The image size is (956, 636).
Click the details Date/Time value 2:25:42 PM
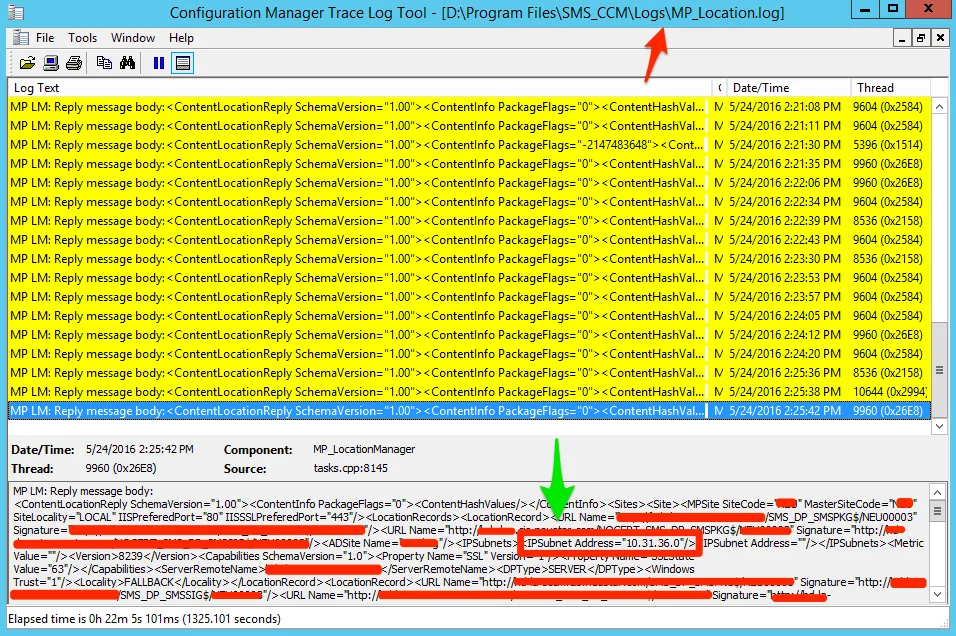(x=140, y=449)
